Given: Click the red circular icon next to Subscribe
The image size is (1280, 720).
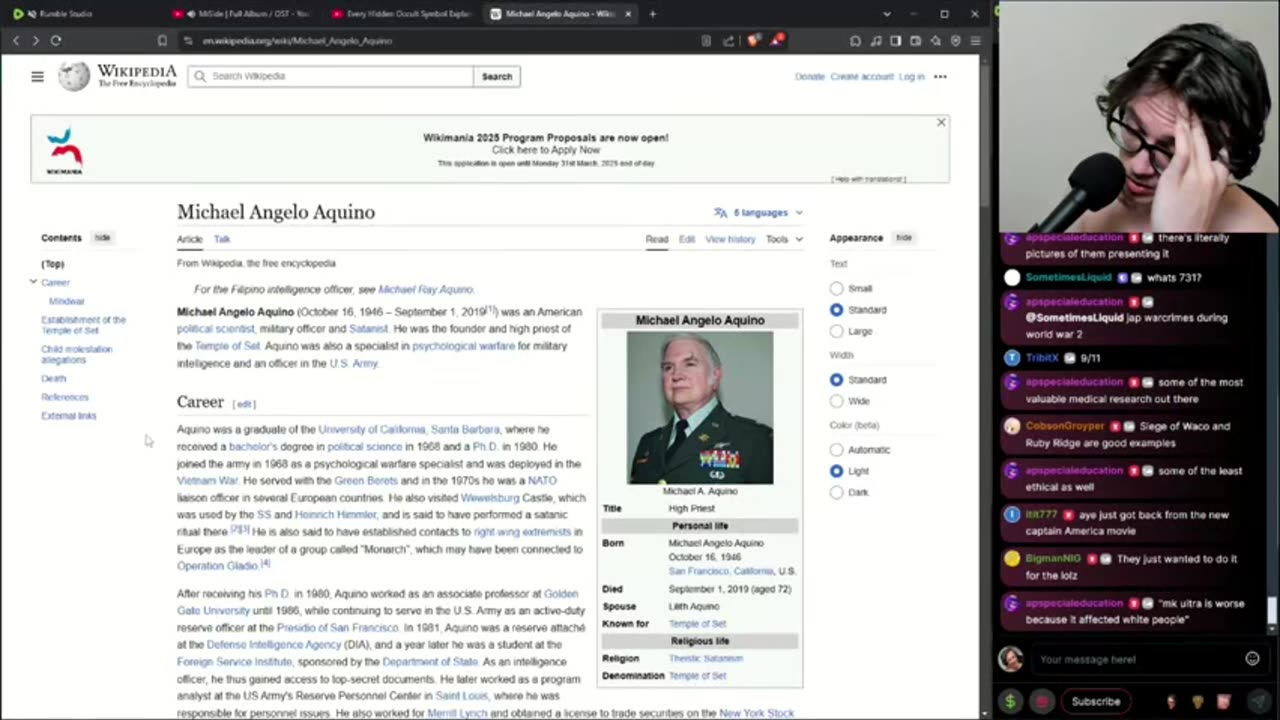Looking at the screenshot, I should 1041,701.
